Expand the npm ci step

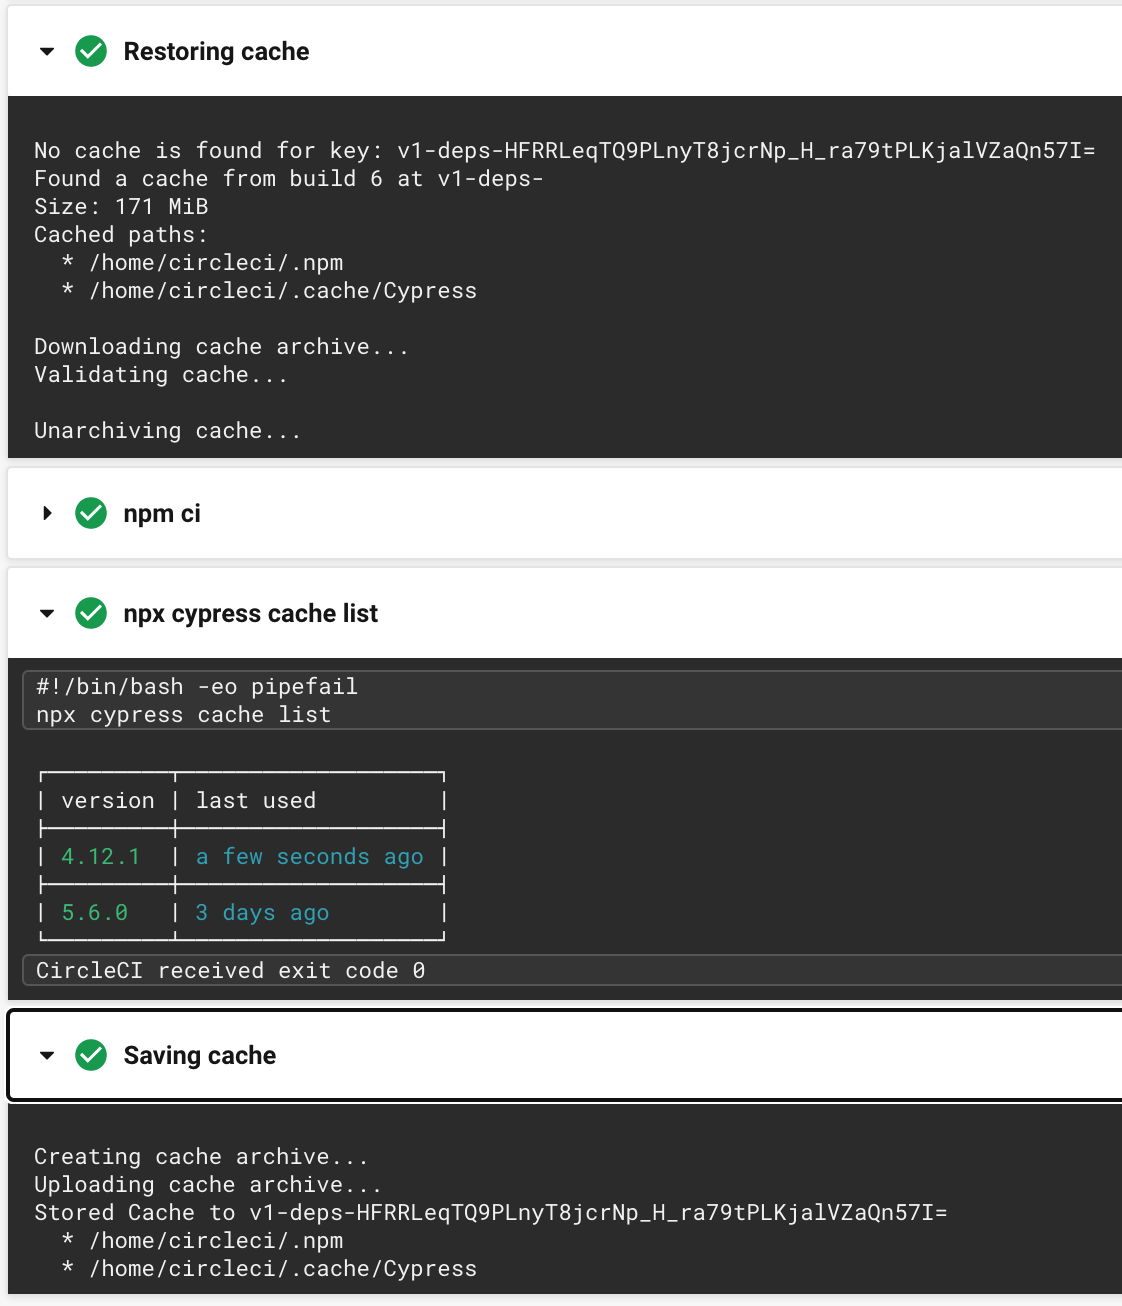click(47, 513)
